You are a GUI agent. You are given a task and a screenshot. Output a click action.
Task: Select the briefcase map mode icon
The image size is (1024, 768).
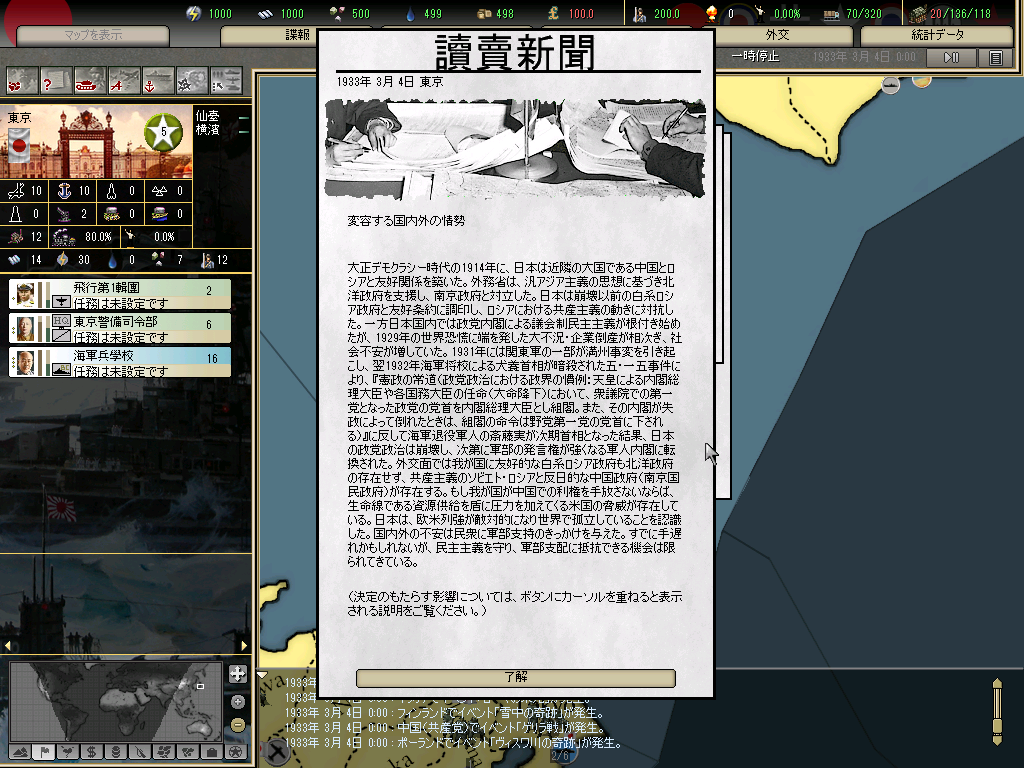click(x=212, y=752)
